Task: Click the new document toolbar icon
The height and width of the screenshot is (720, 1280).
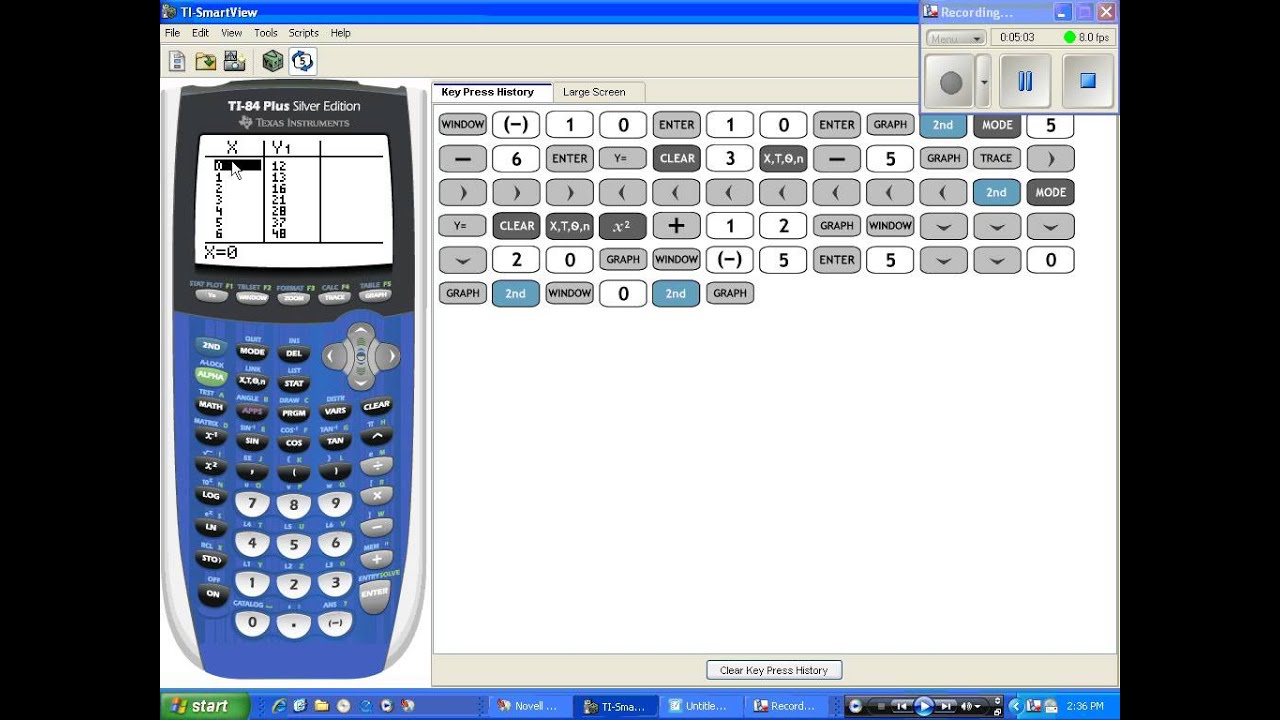Action: tap(177, 62)
